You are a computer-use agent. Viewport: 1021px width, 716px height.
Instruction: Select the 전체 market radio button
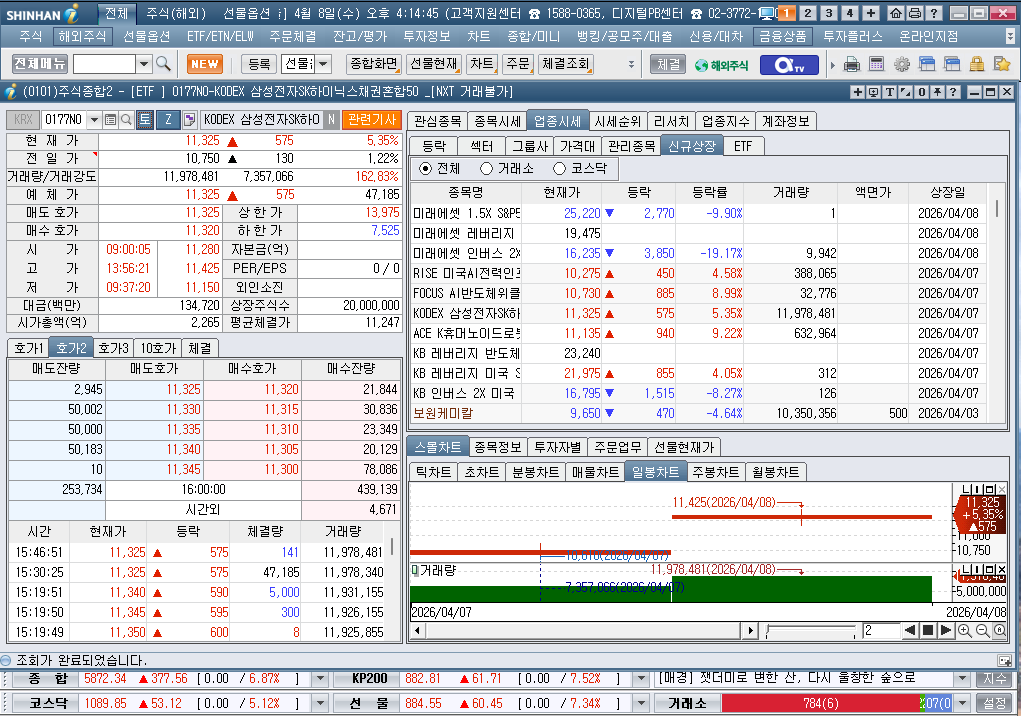[x=425, y=169]
